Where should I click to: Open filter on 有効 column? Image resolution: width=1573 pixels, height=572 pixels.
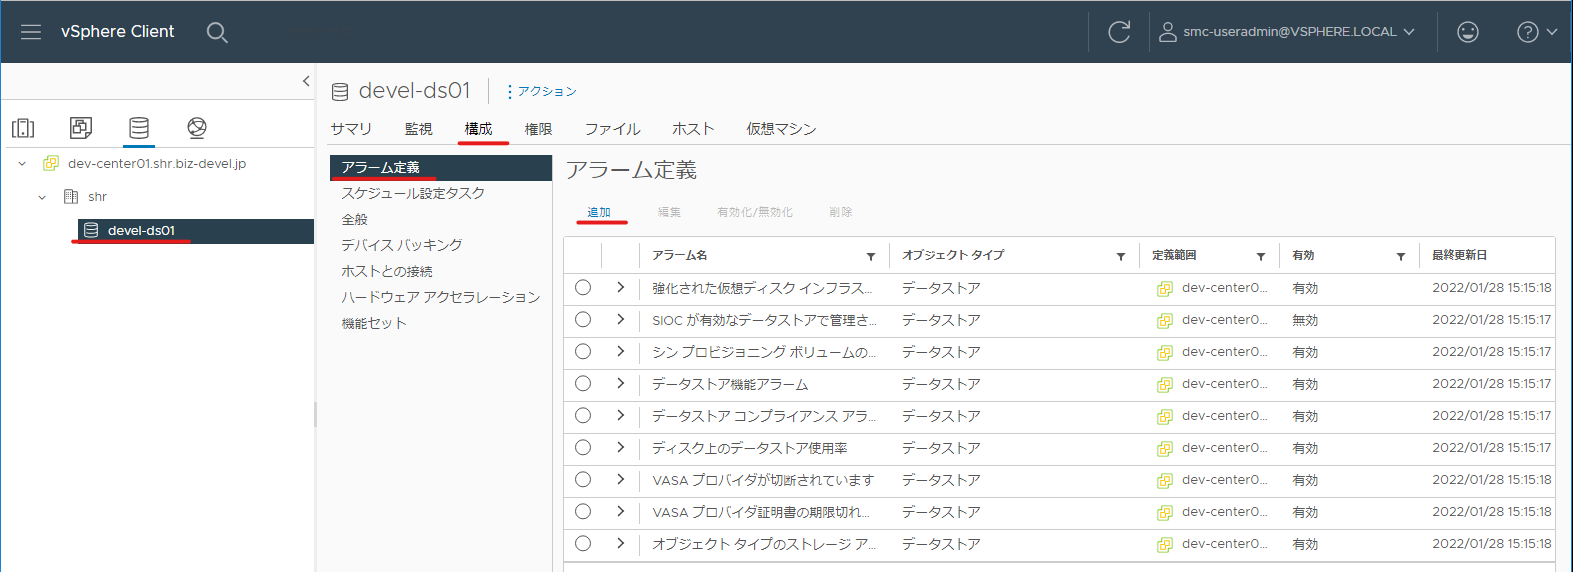[x=1401, y=257]
